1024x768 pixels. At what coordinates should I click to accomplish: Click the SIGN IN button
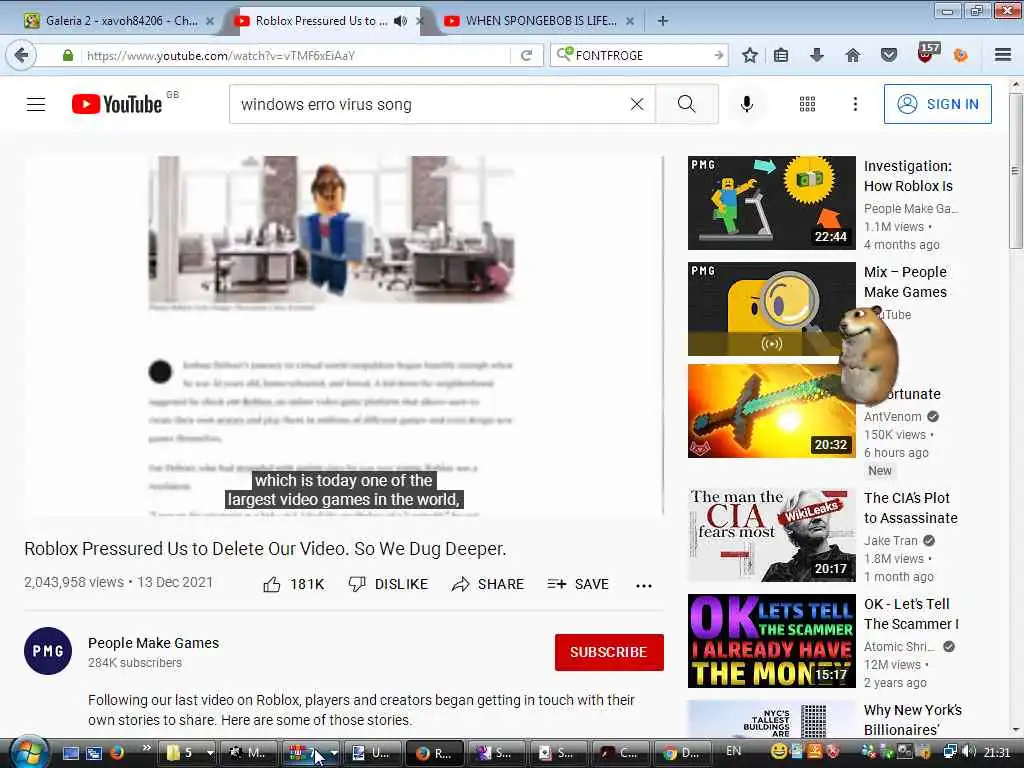click(937, 104)
